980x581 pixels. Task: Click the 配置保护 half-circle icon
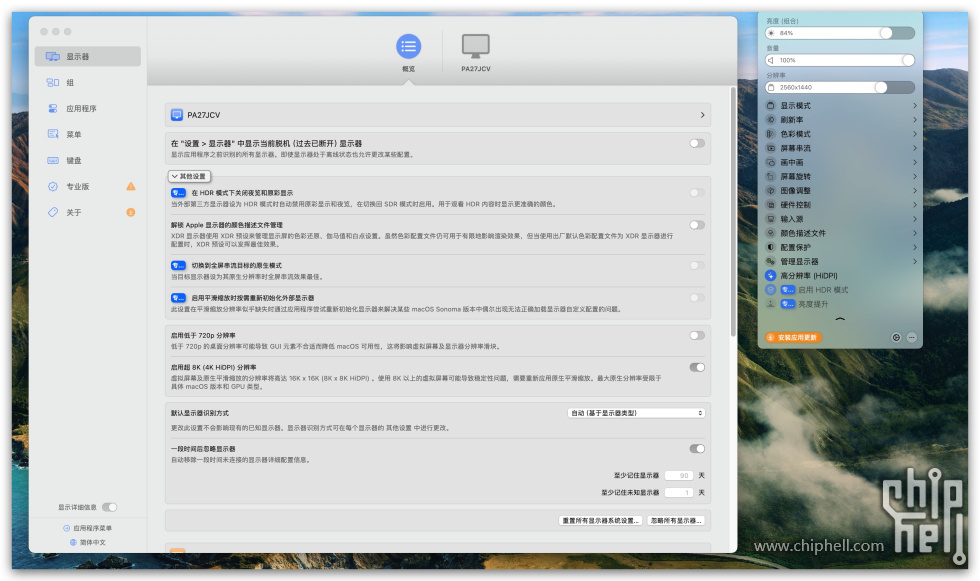coord(771,247)
